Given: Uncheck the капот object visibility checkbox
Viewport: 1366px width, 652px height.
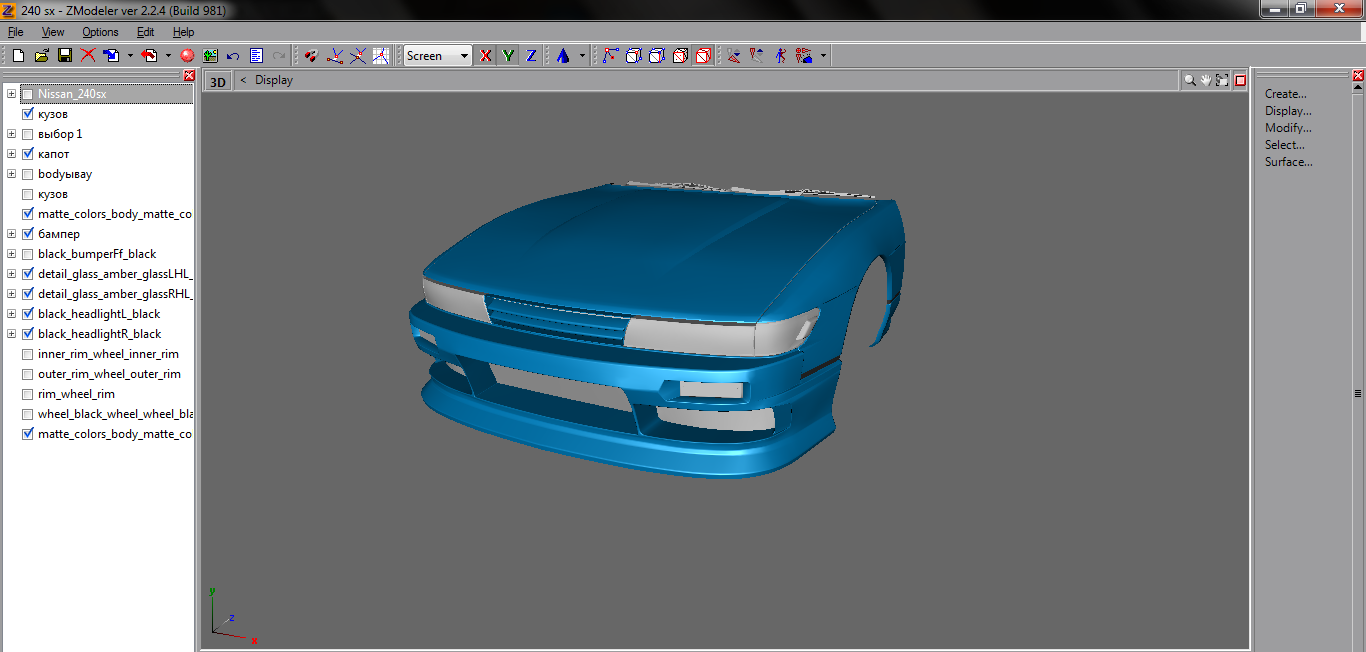Looking at the screenshot, I should click(27, 154).
